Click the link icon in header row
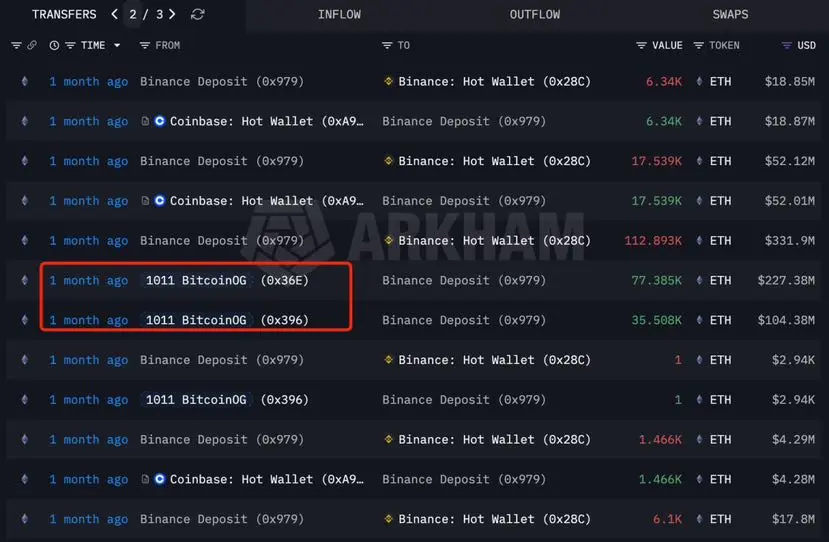829x542 pixels. (32, 45)
